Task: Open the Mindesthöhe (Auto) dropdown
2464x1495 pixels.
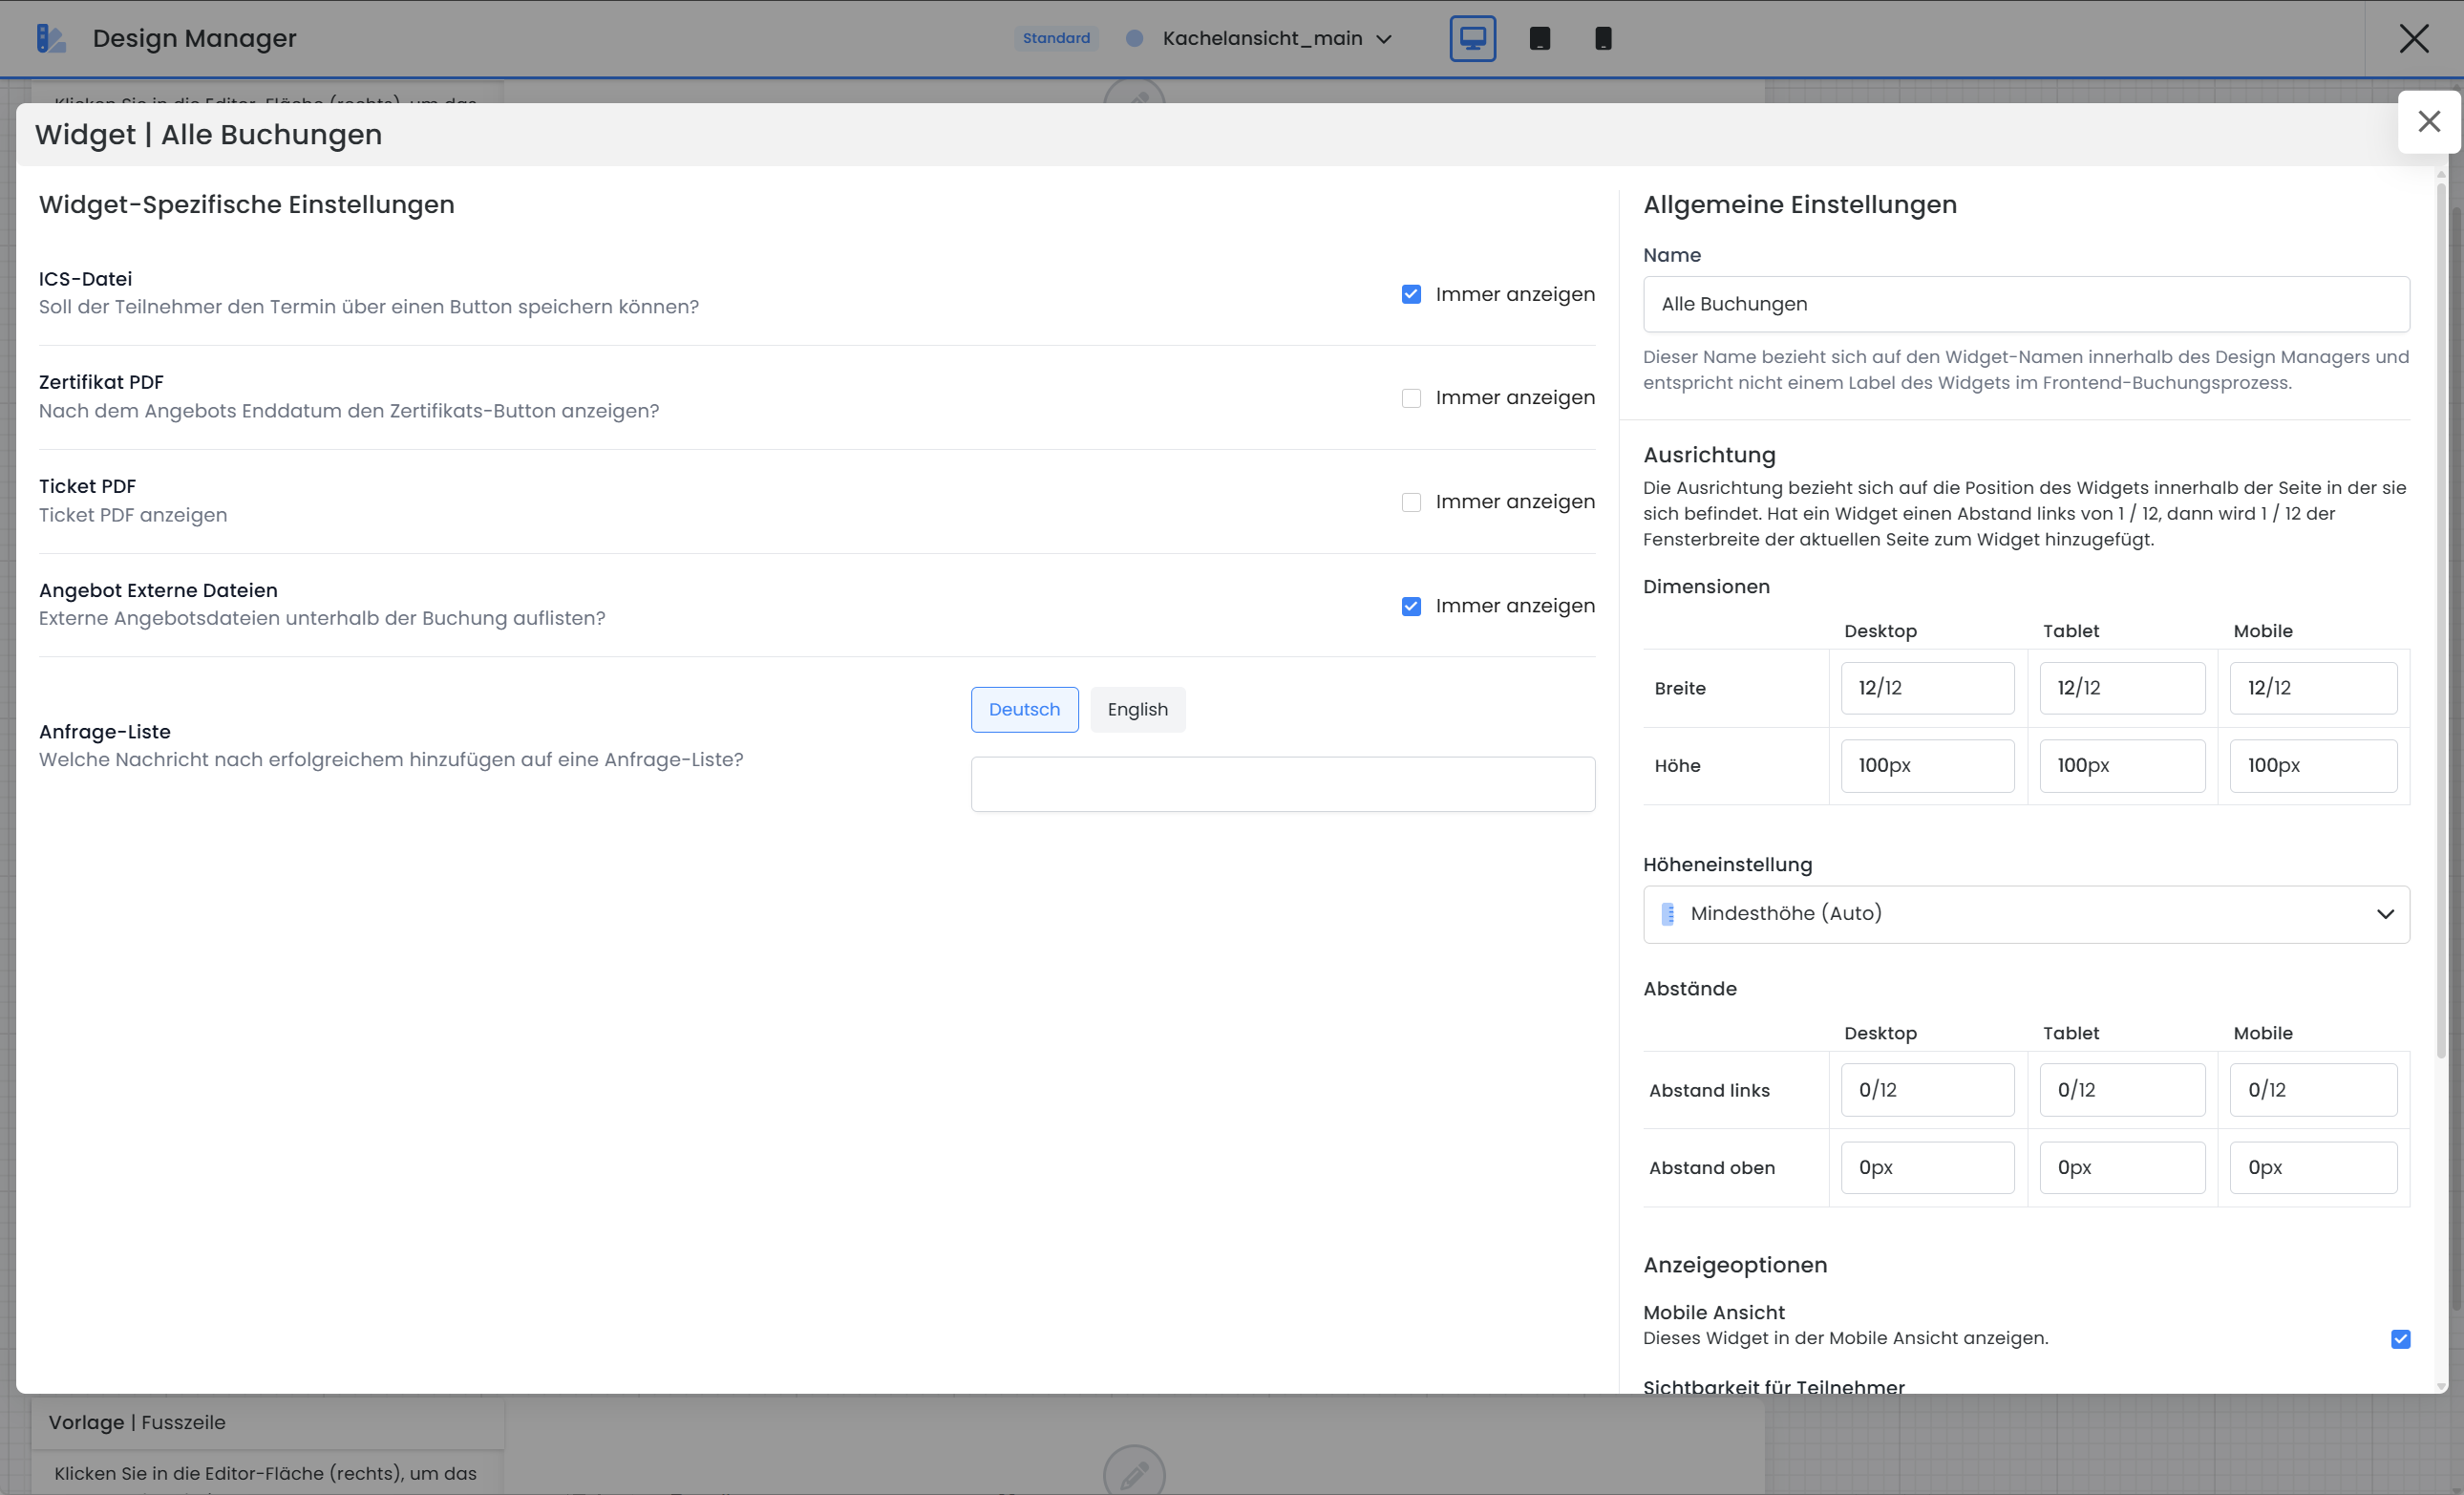Action: [x=2026, y=914]
